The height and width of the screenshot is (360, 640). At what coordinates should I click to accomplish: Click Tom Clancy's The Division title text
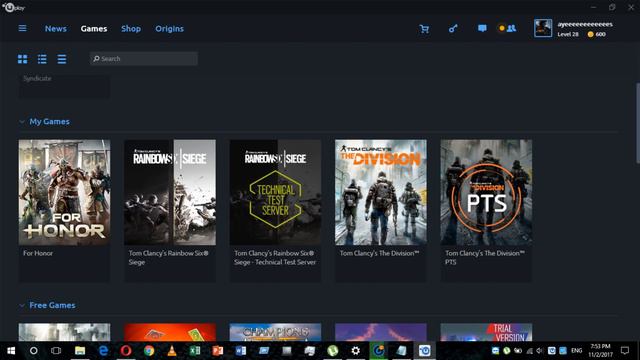379,253
